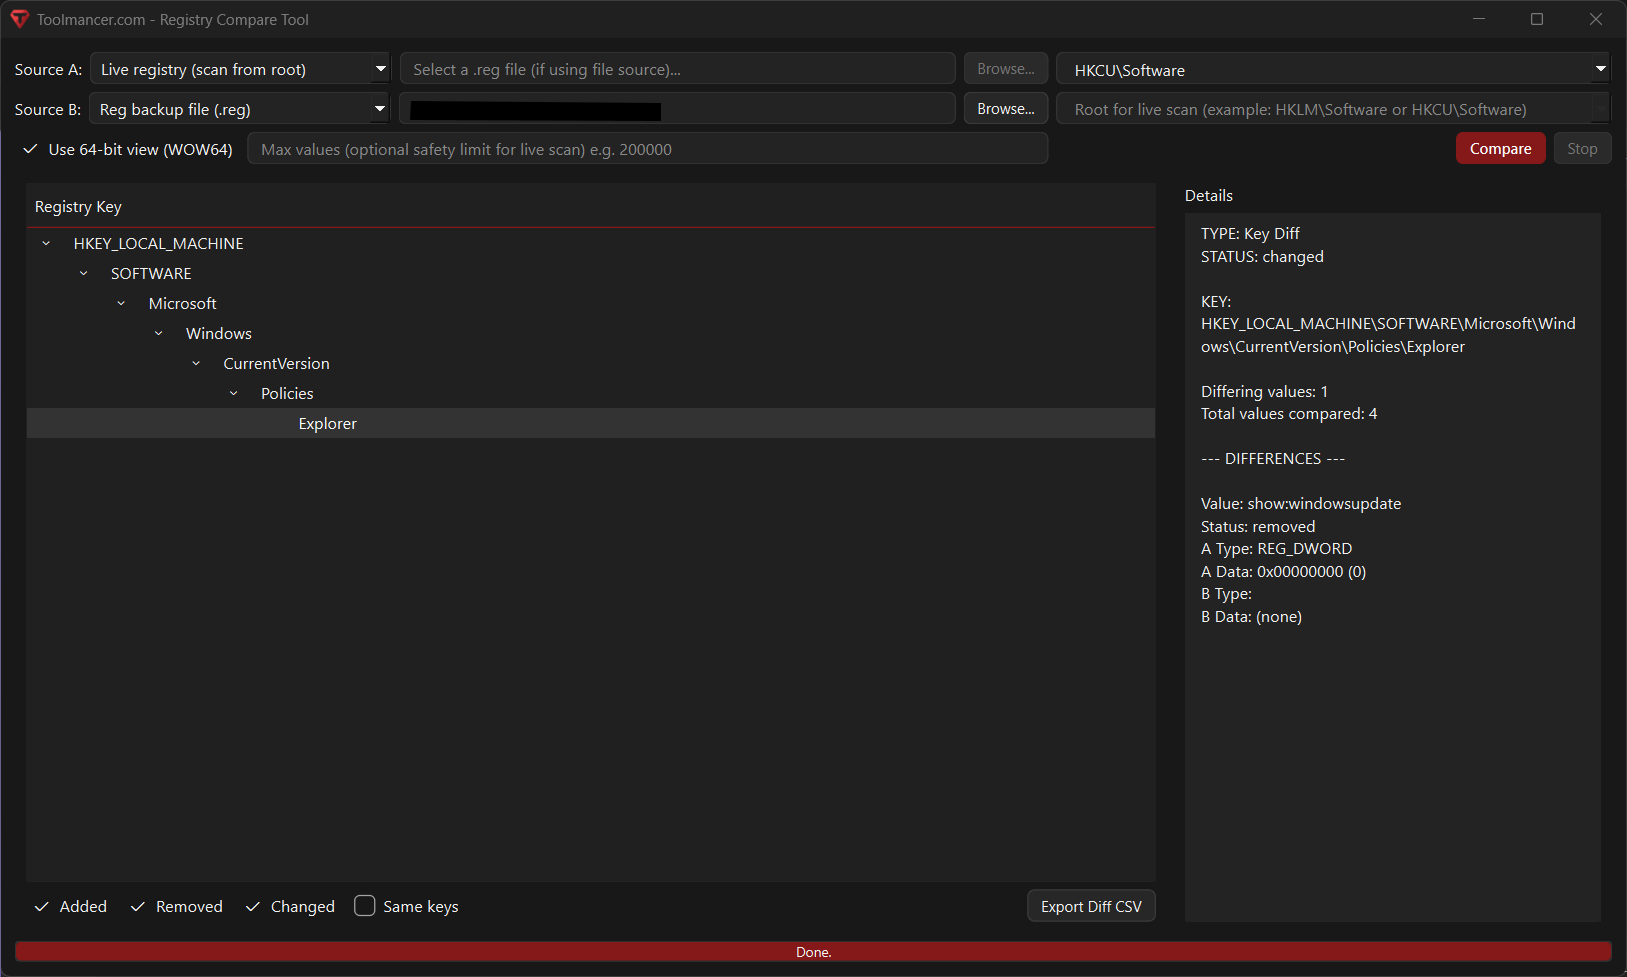Click the Registry Key column header

tap(590, 206)
